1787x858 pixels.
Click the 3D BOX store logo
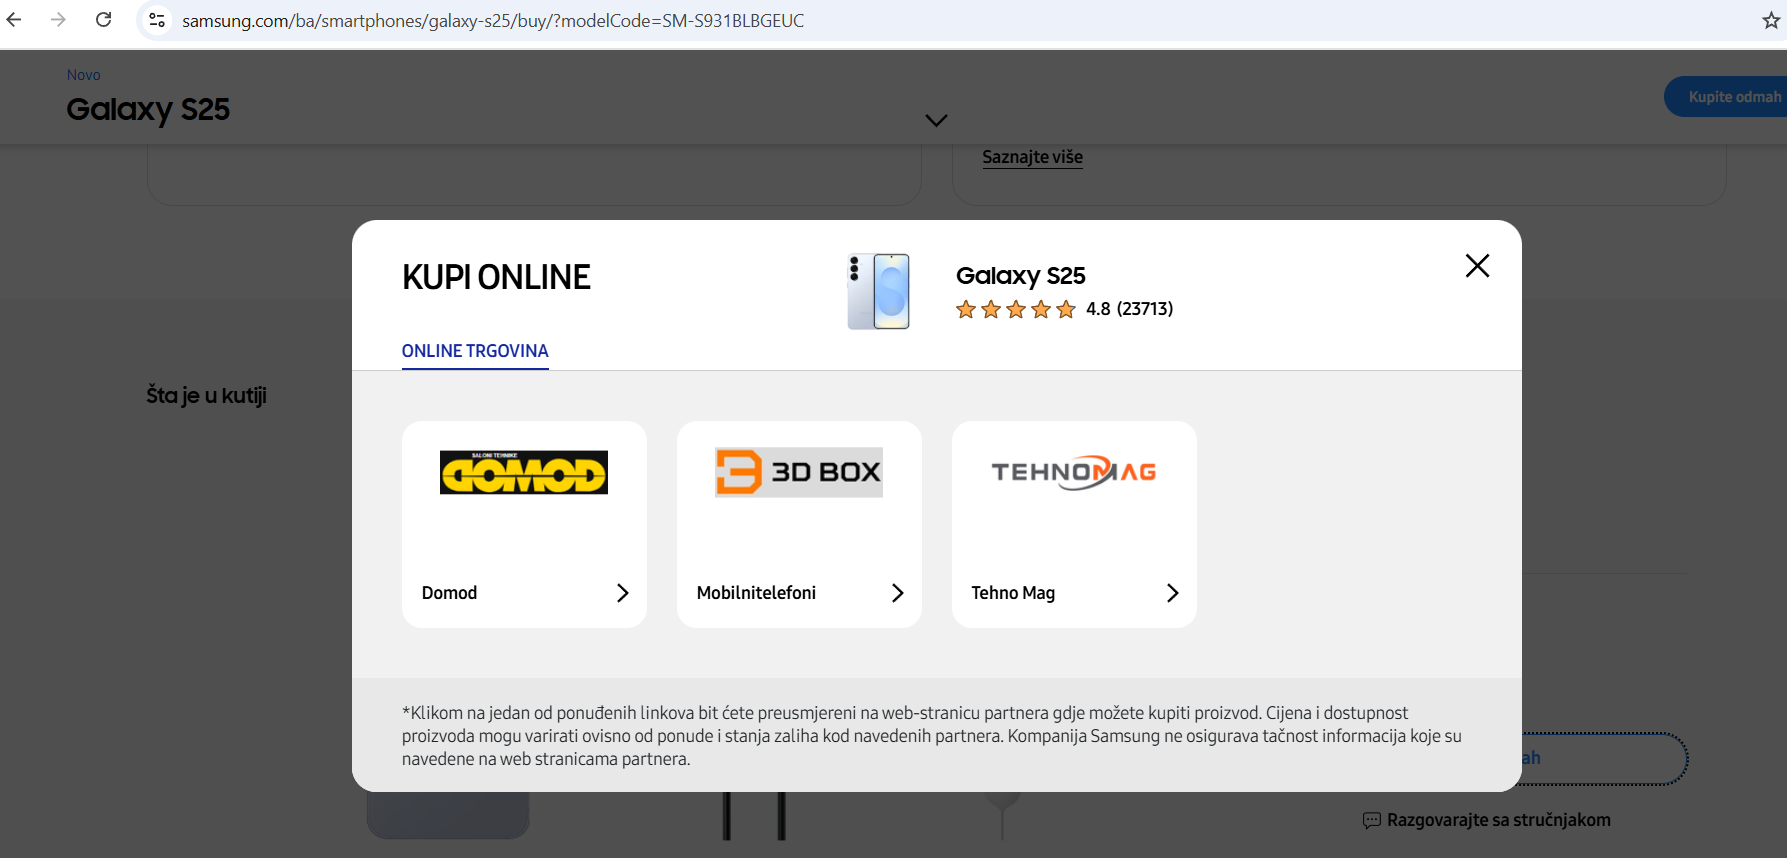[798, 472]
